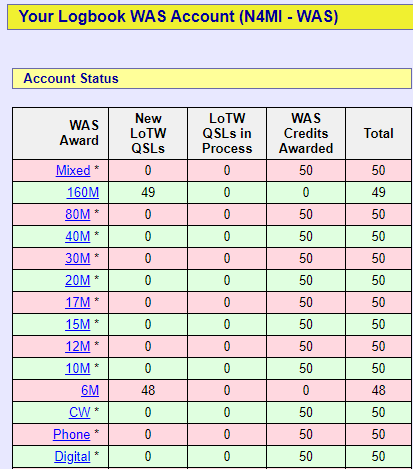Open the Phone award link
Screen dimensions: 413x469
[x=72, y=435]
